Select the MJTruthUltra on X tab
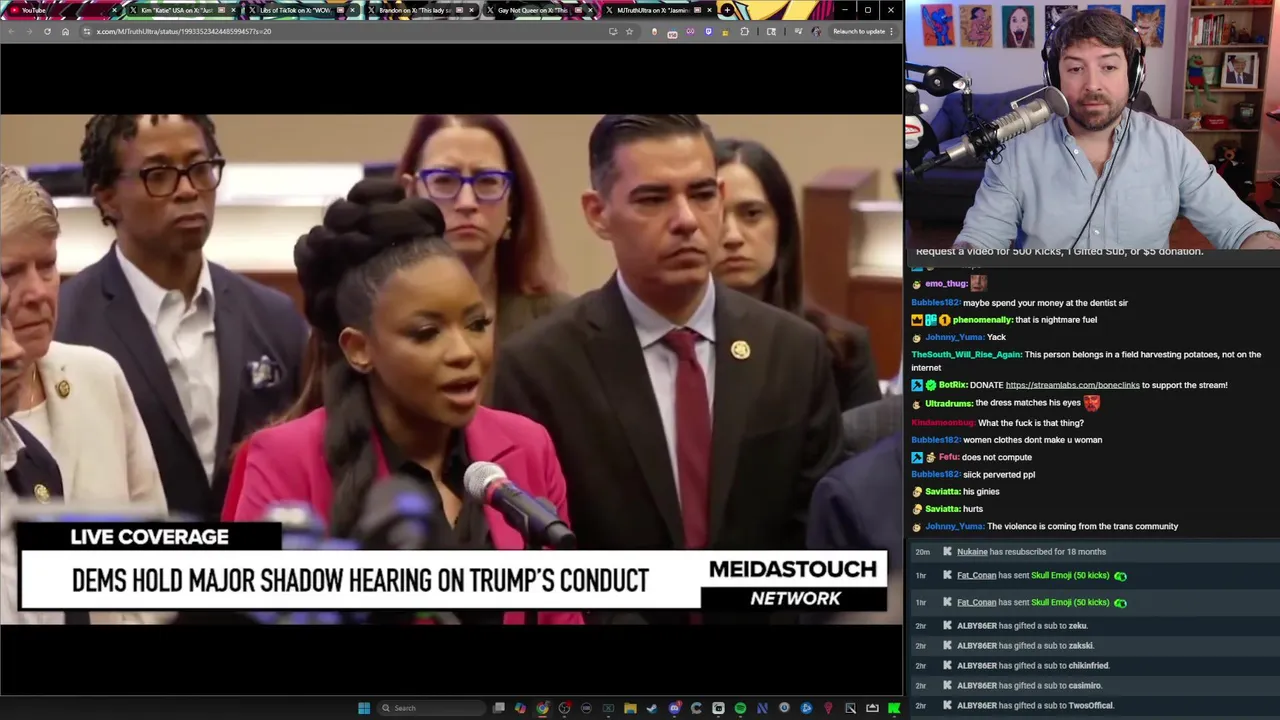This screenshot has height=720, width=1280. tap(656, 10)
